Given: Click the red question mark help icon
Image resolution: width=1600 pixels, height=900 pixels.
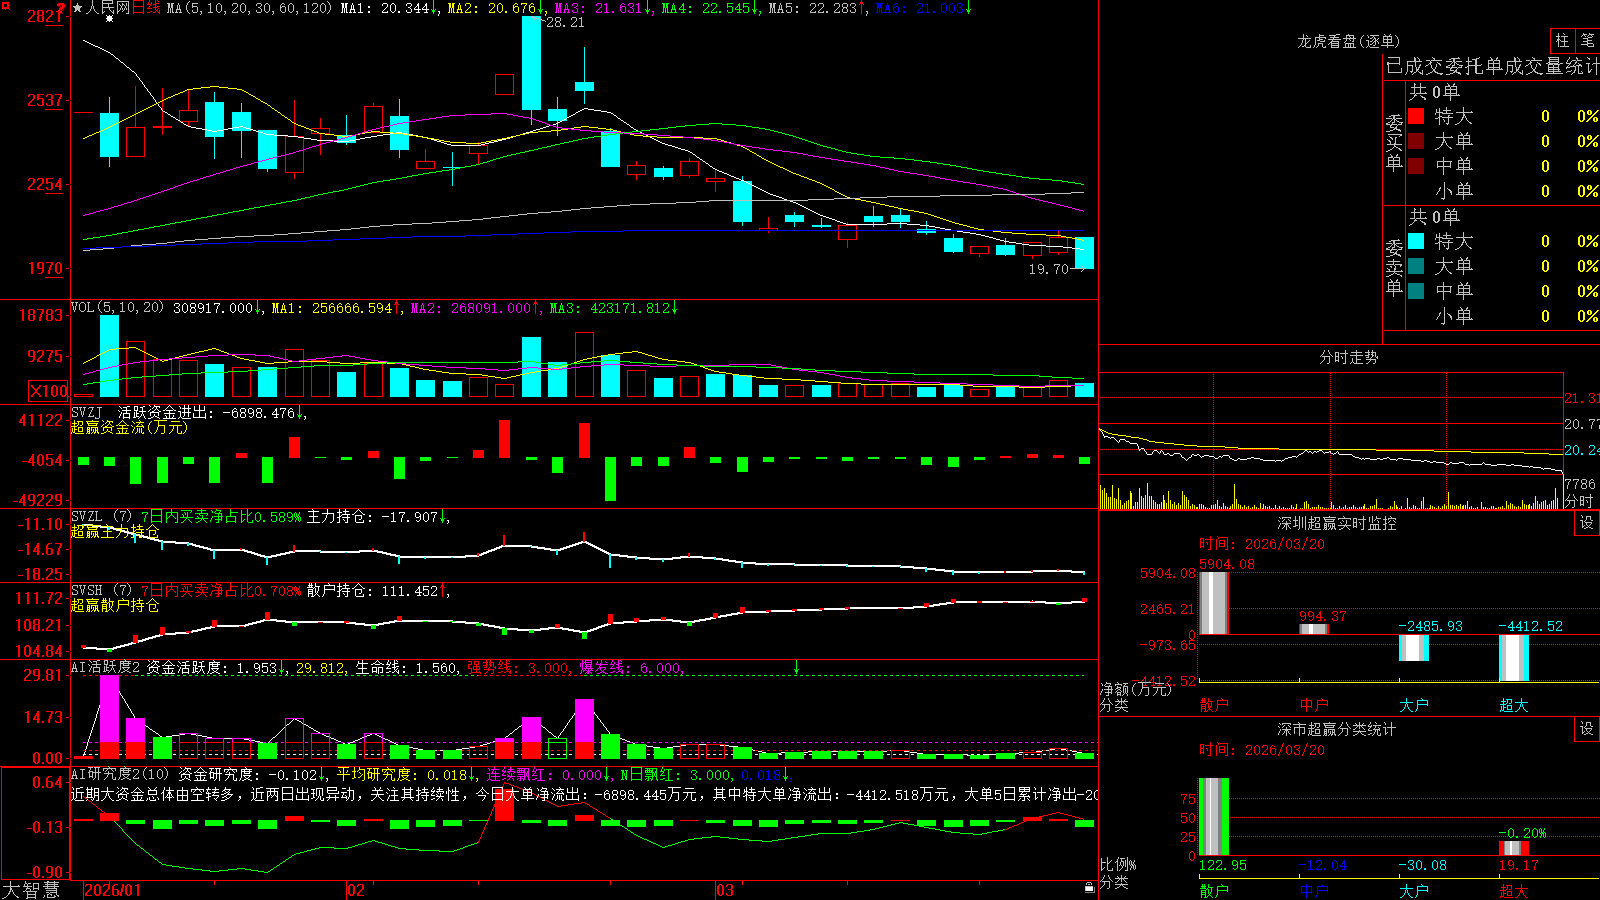Looking at the screenshot, I should [x=61, y=8].
